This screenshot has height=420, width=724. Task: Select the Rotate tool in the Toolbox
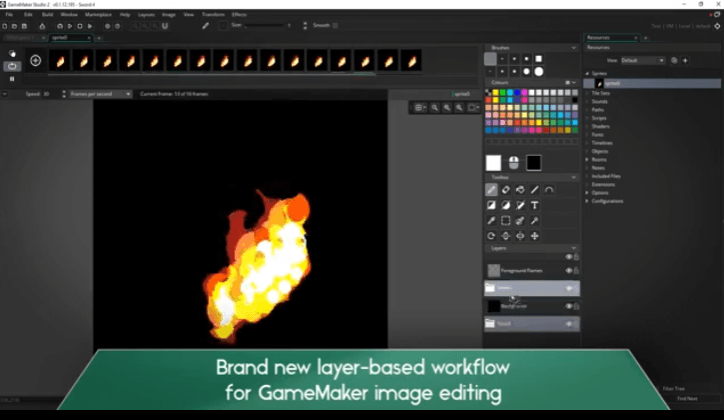coord(491,236)
